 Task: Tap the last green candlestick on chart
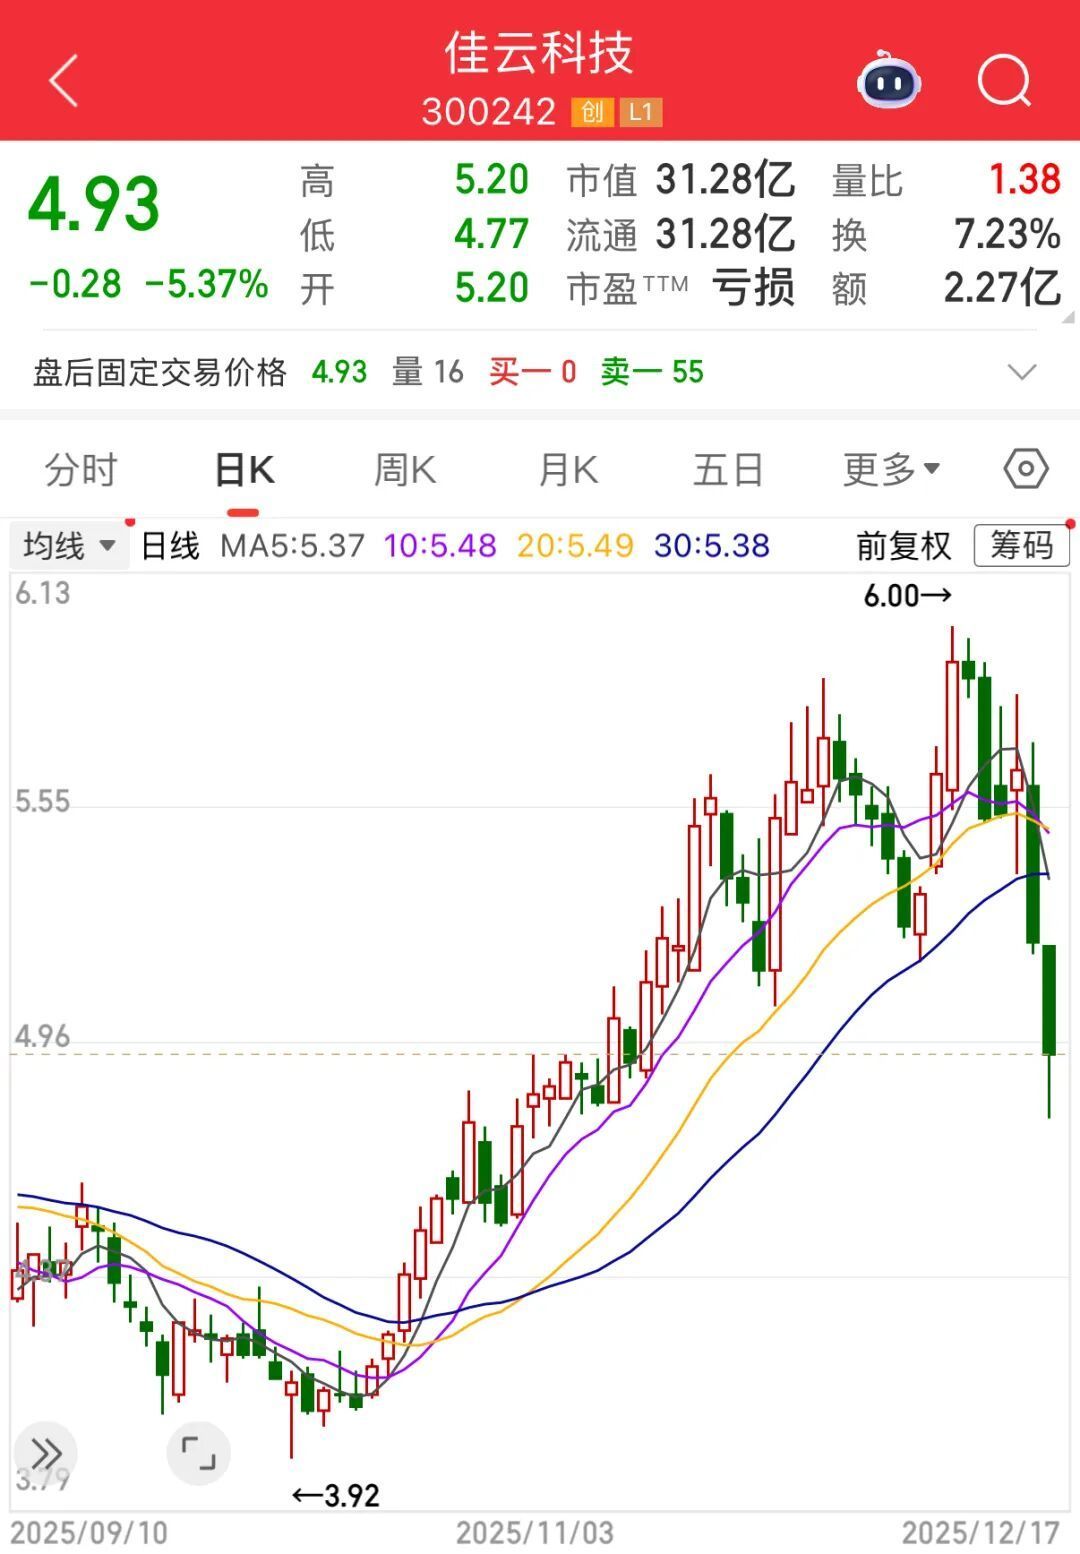pyautogui.click(x=1049, y=1000)
